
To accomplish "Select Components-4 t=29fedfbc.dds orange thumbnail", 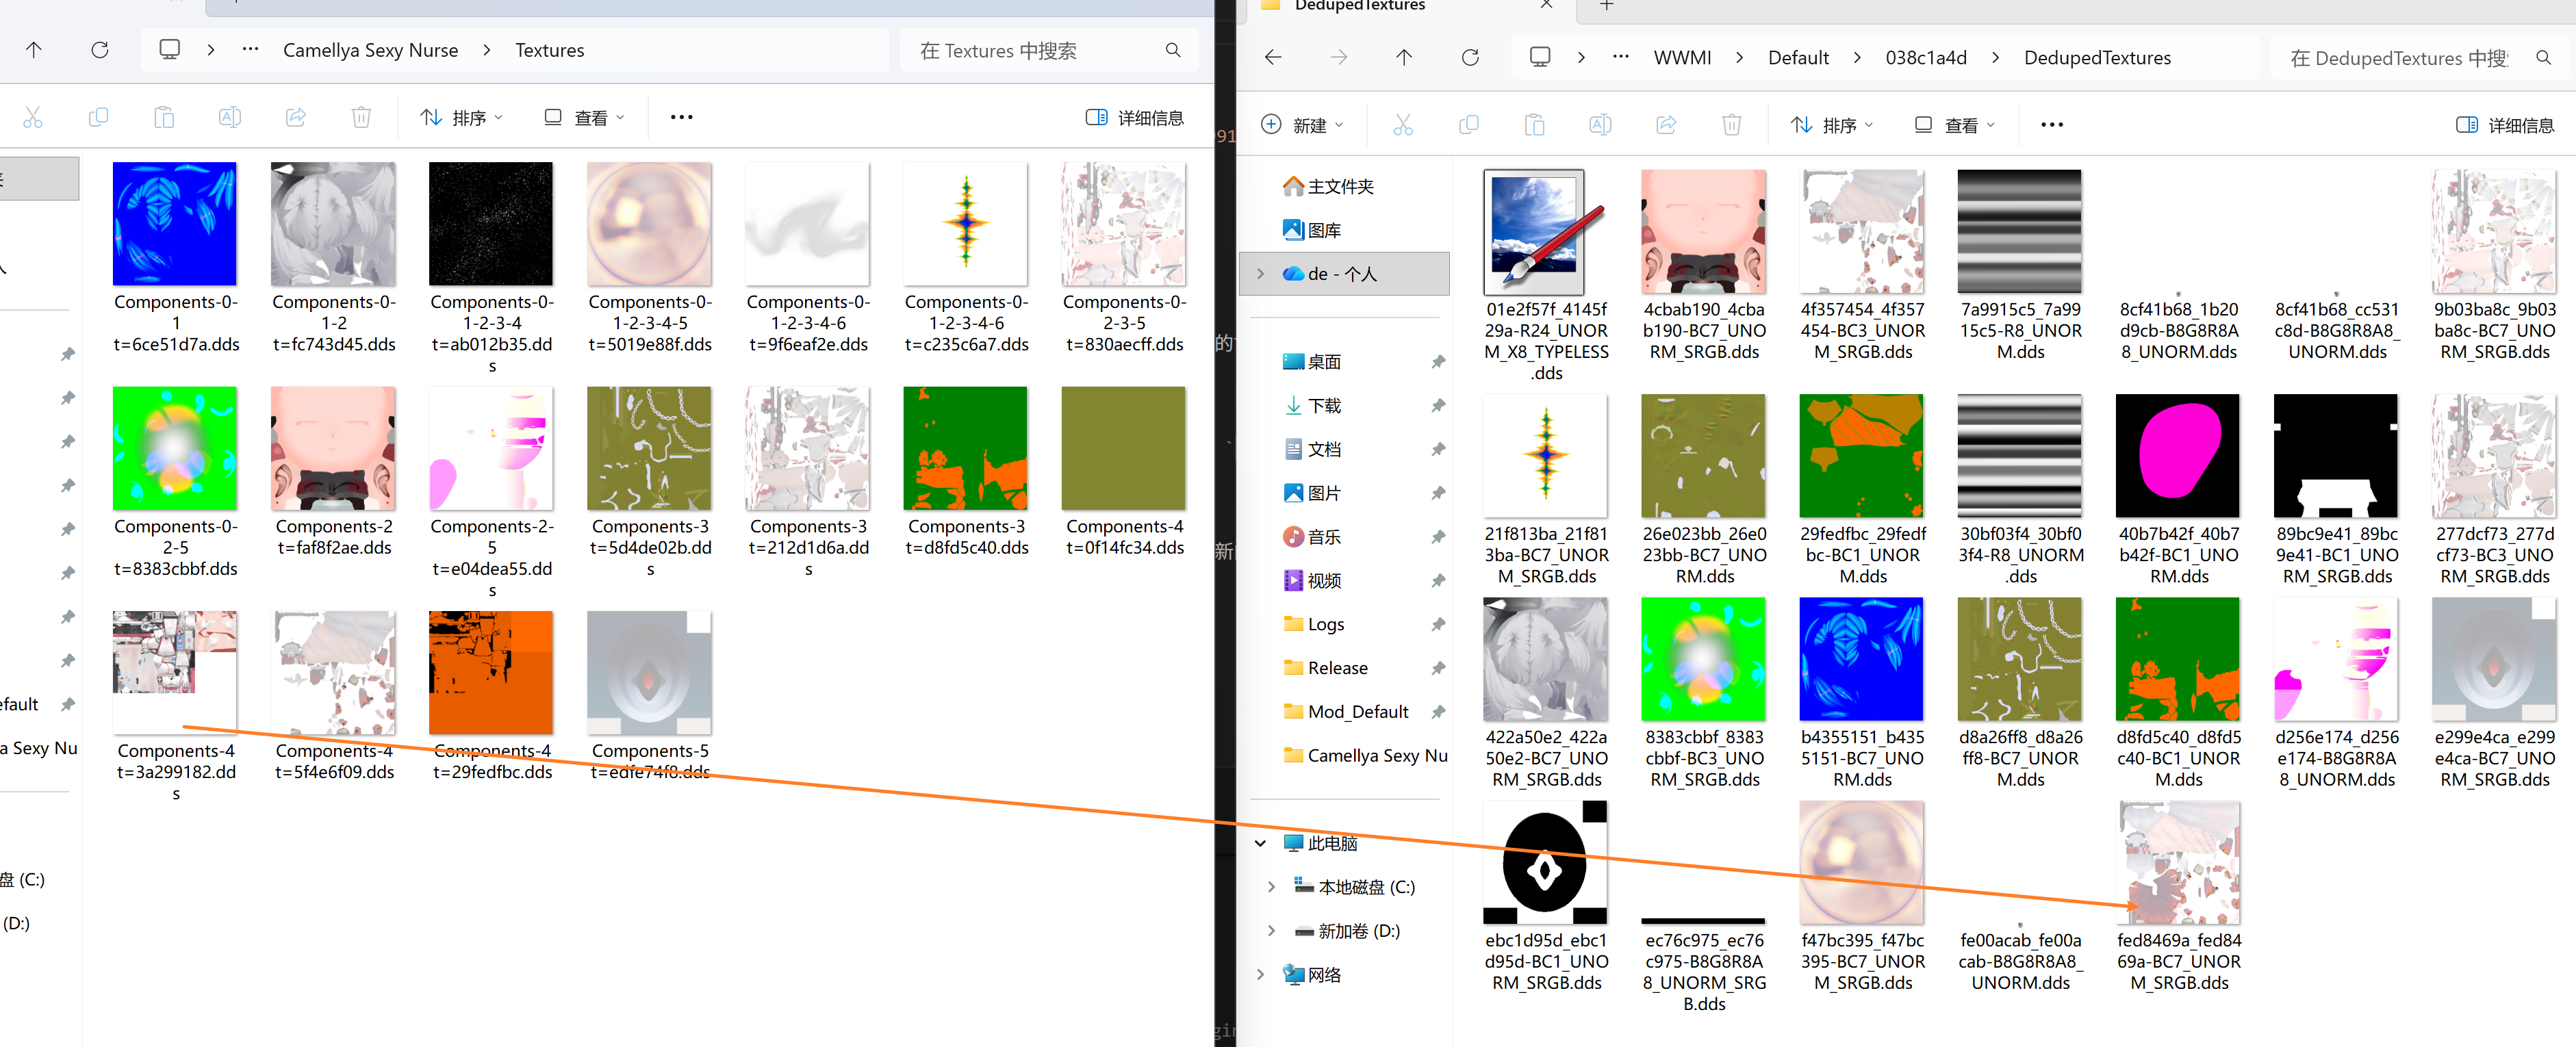I will pyautogui.click(x=490, y=673).
